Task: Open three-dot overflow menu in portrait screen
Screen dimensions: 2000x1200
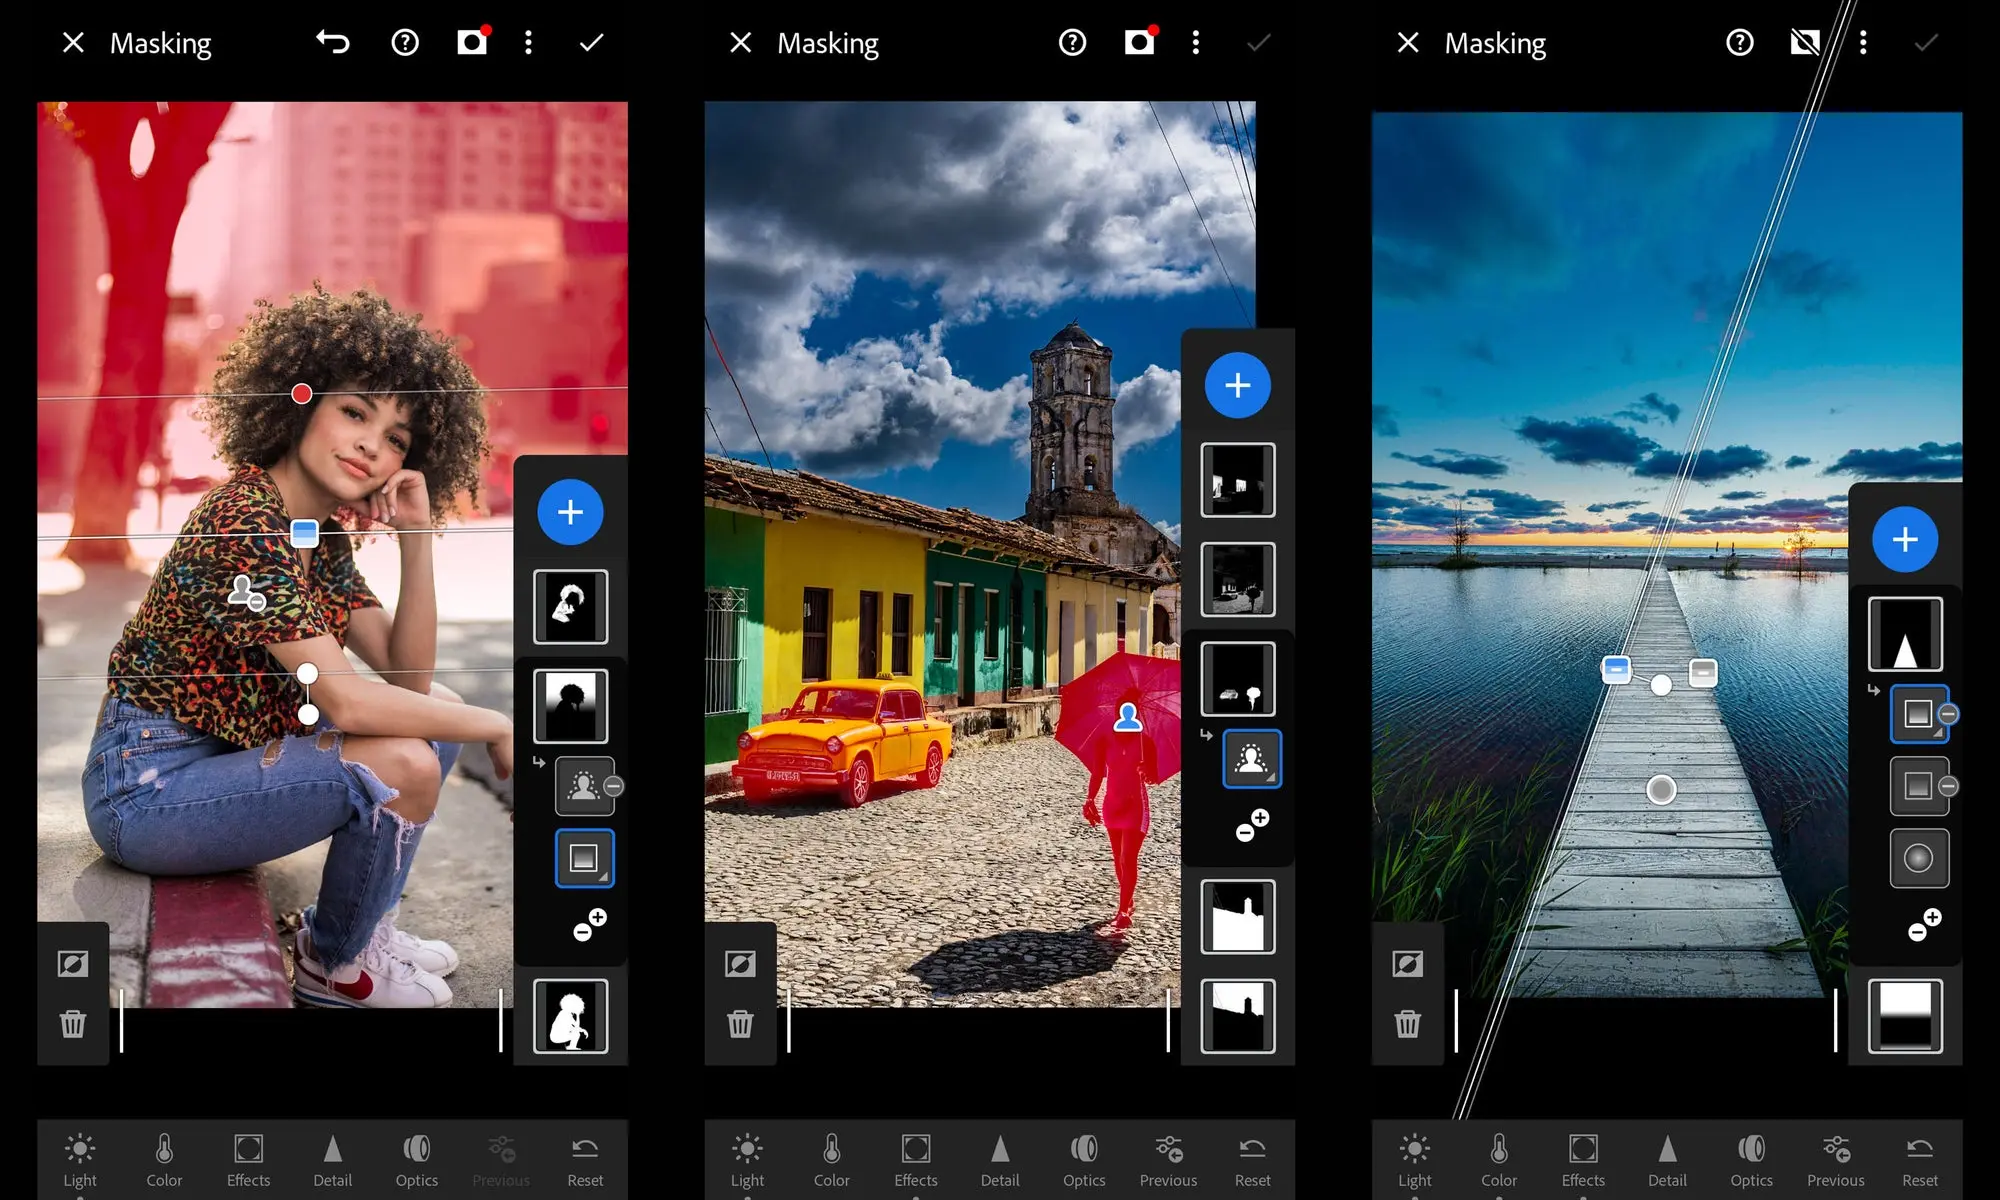Action: 528,42
